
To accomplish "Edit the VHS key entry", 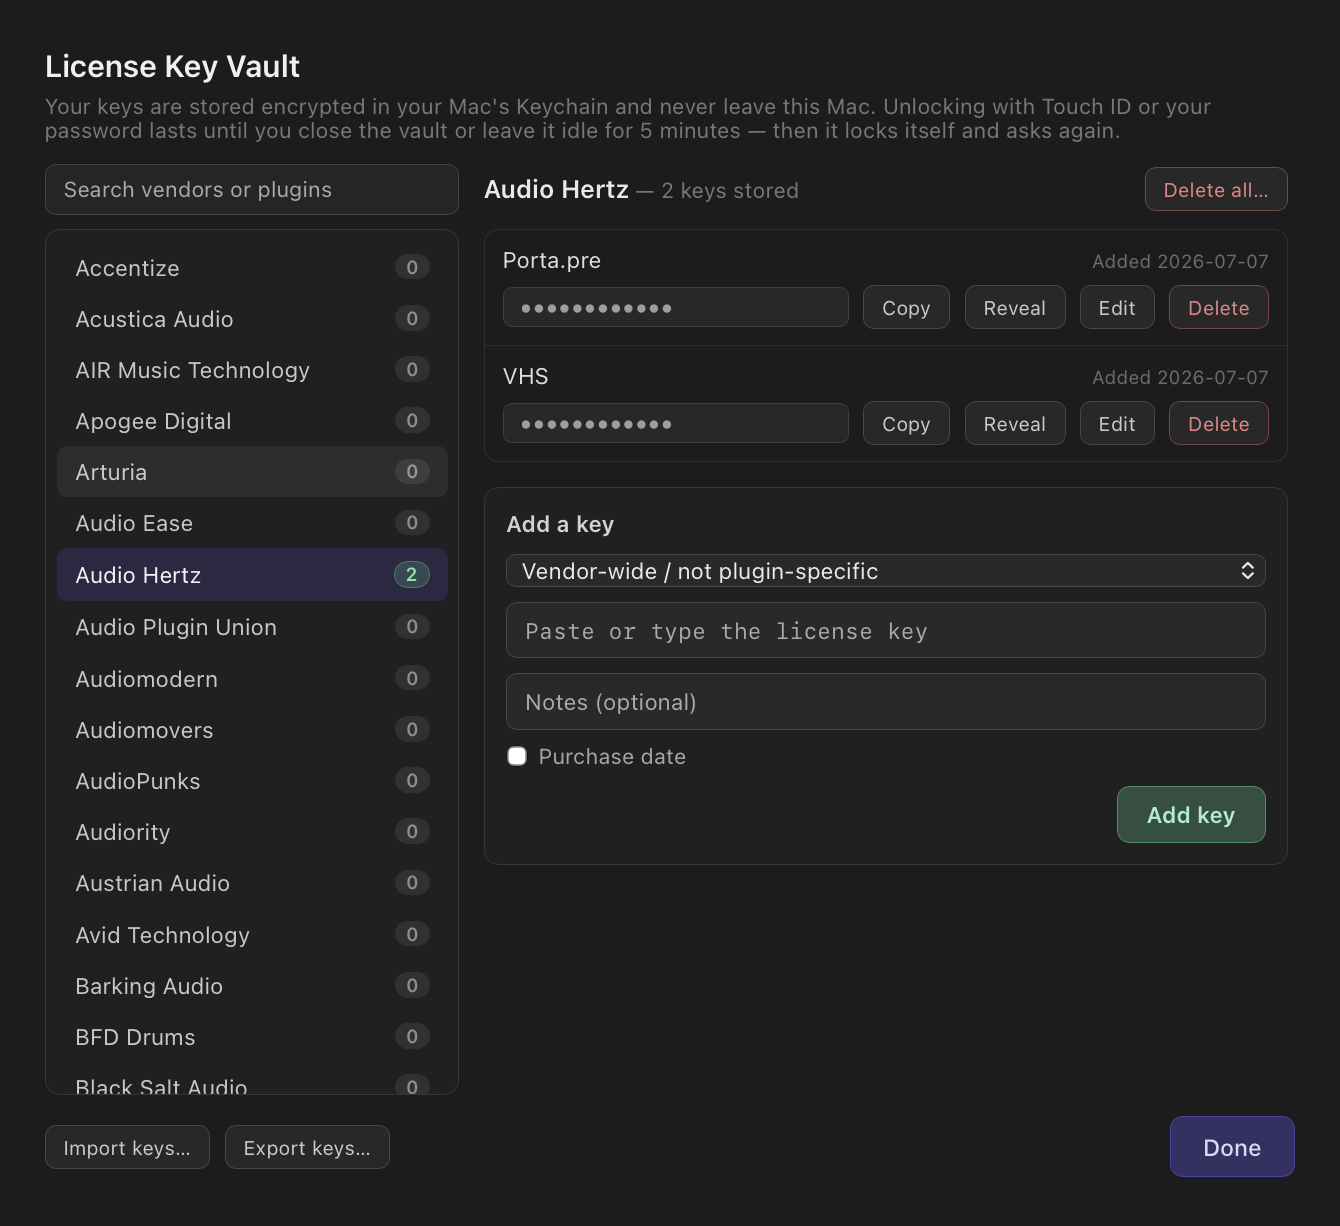I will click(x=1117, y=423).
